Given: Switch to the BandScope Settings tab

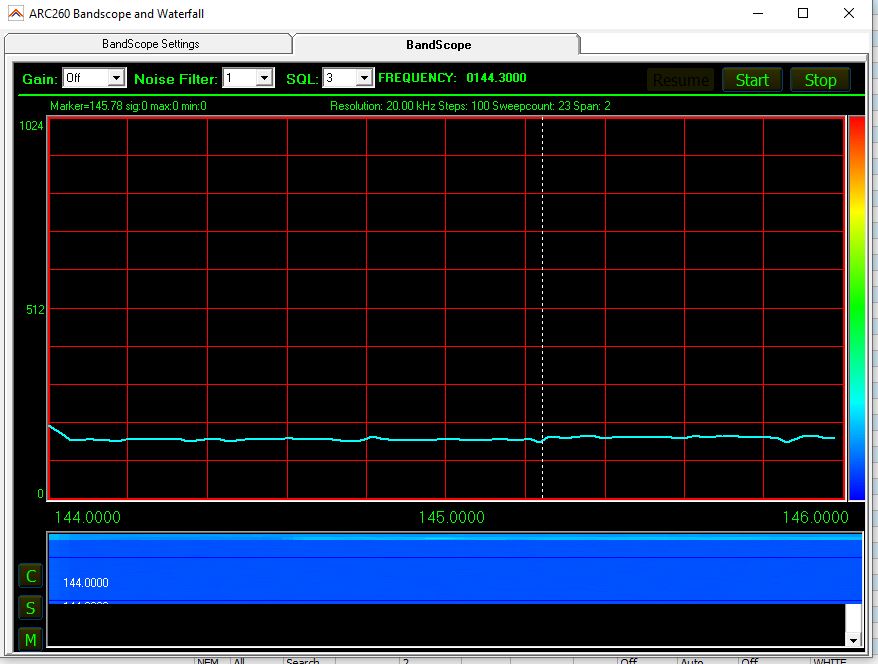Looking at the screenshot, I should coord(148,44).
